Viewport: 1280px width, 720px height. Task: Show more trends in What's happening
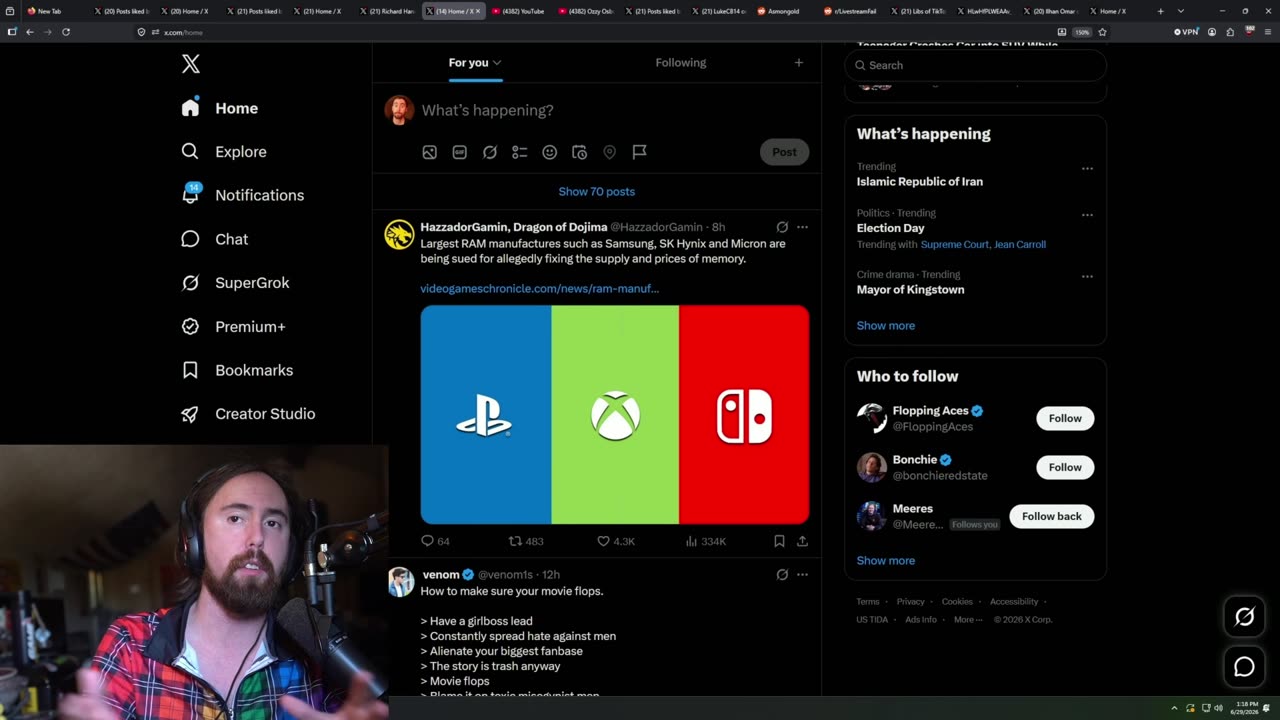(885, 325)
